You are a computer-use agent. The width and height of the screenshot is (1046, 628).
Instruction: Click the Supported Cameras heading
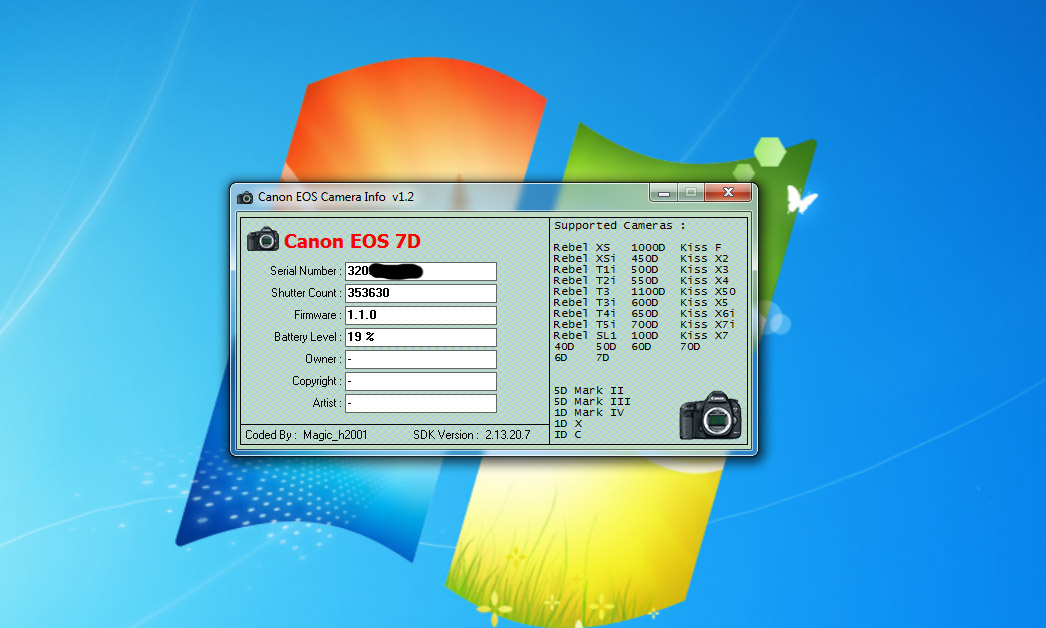pos(620,226)
